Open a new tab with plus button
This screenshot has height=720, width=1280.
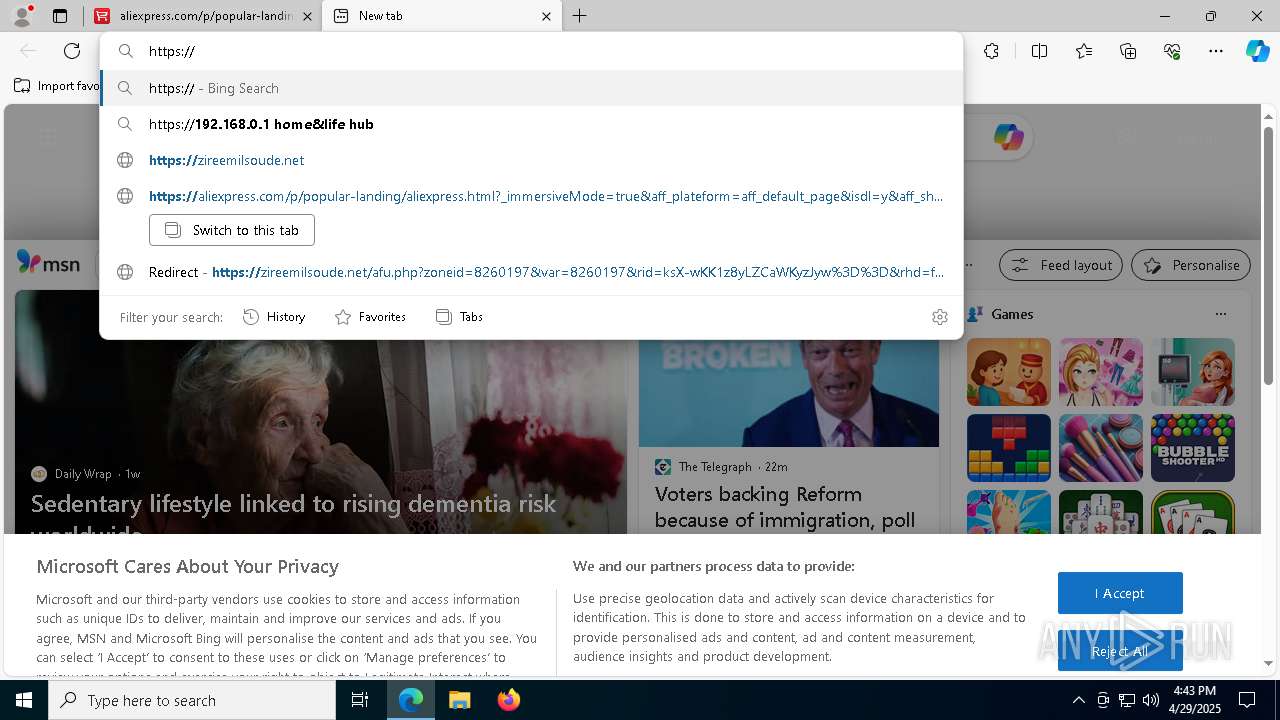click(x=580, y=16)
